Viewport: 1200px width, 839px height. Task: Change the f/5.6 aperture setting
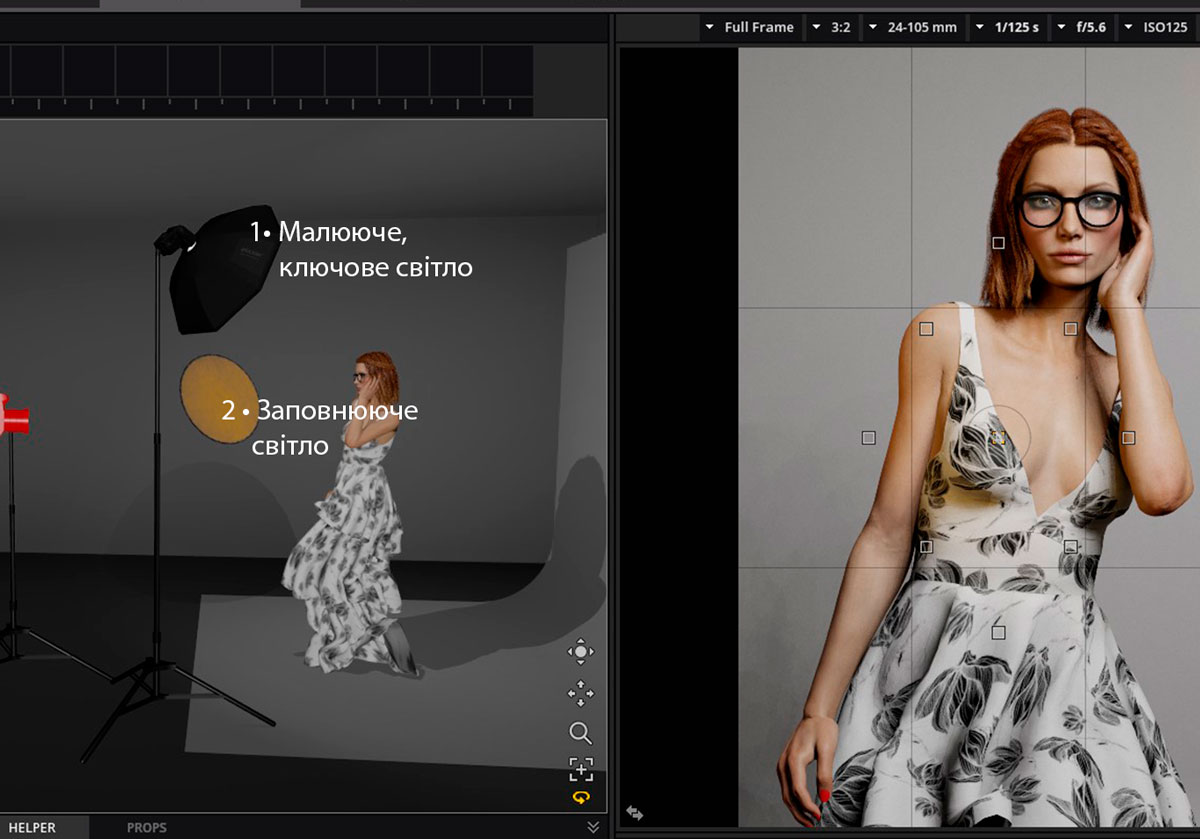pos(1082,27)
